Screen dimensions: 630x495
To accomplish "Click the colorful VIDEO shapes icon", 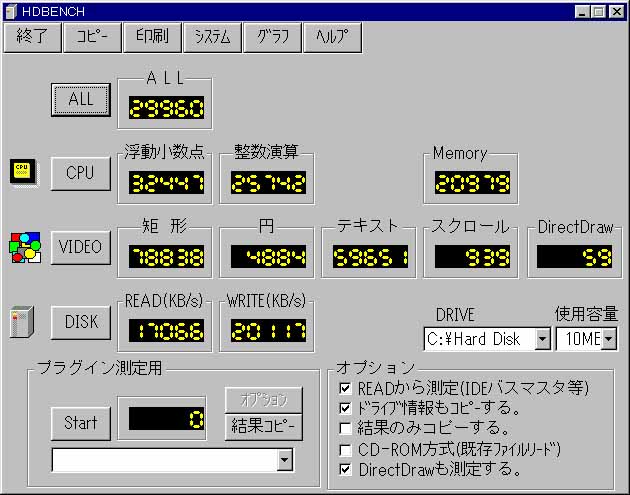I will (25, 248).
